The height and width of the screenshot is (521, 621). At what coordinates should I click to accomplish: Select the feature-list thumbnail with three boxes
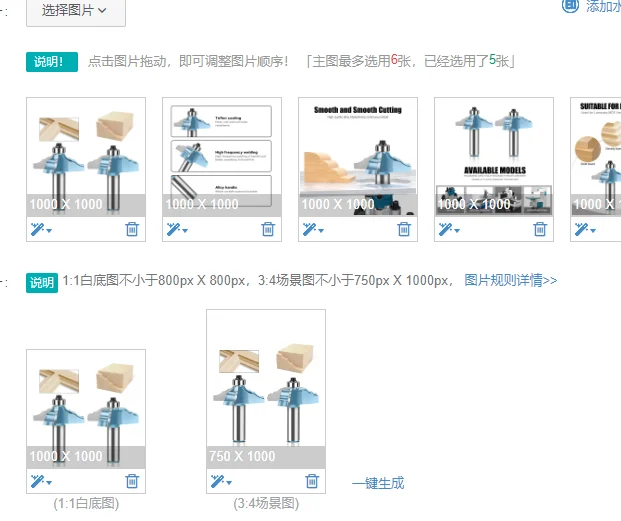point(222,157)
